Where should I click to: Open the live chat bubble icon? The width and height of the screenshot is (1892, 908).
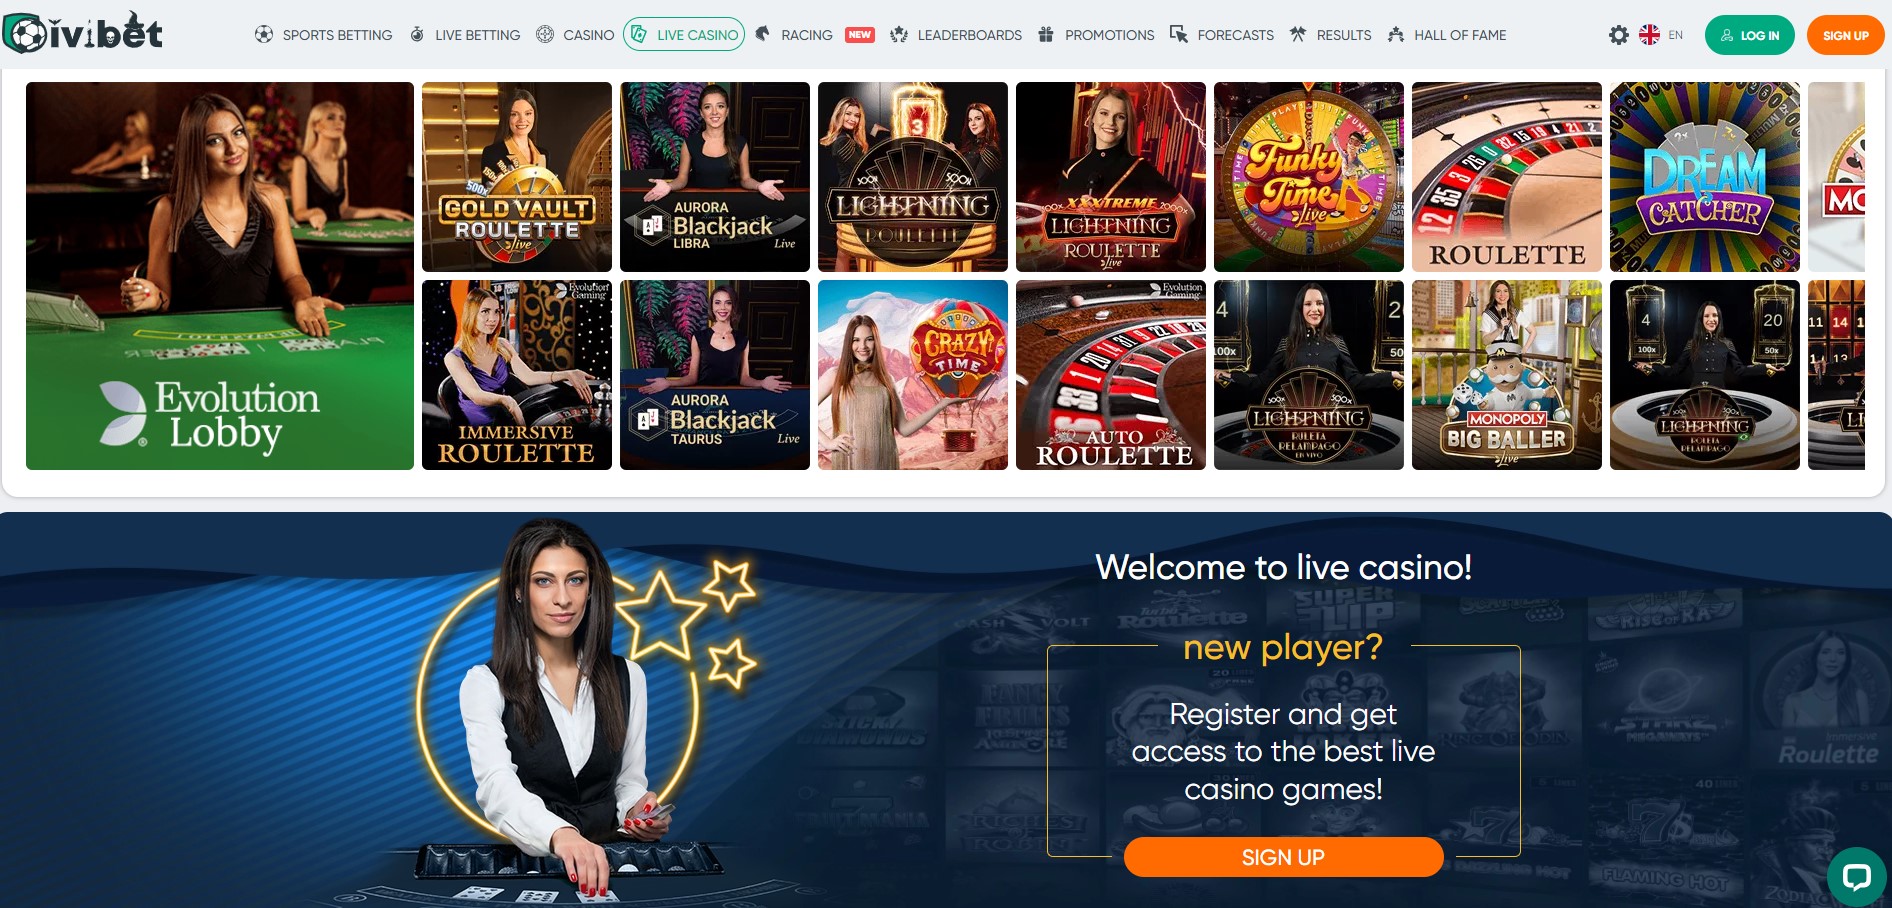click(1856, 877)
